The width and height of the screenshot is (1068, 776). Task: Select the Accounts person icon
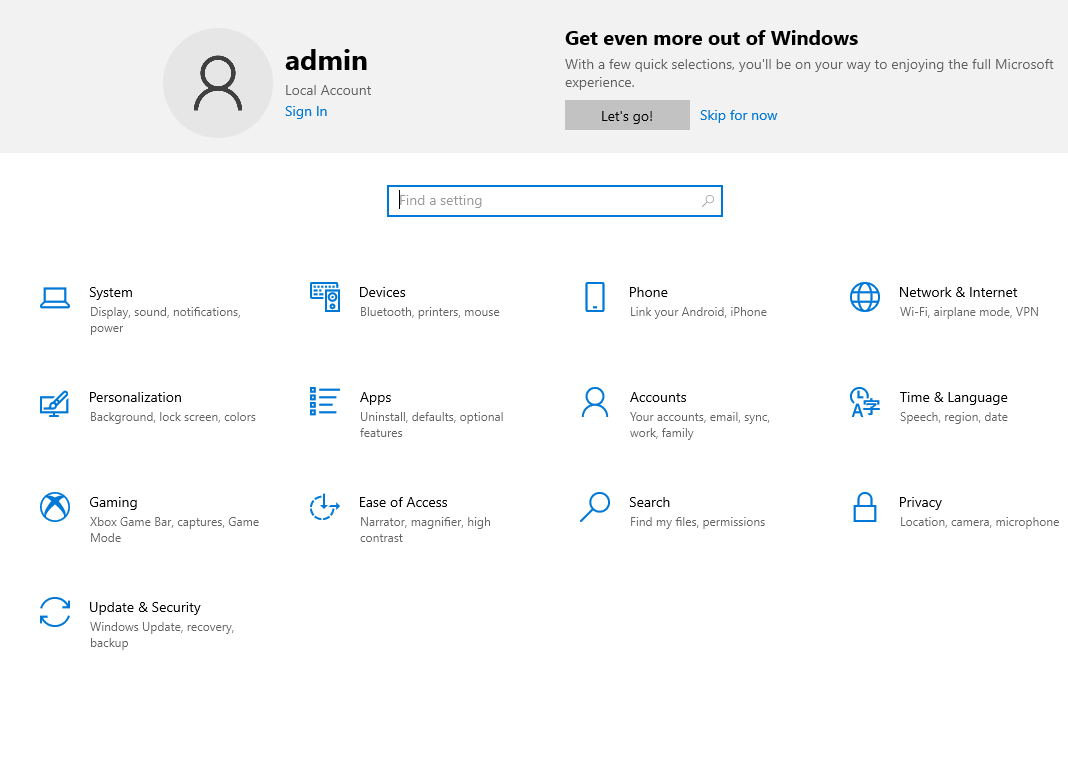click(595, 401)
